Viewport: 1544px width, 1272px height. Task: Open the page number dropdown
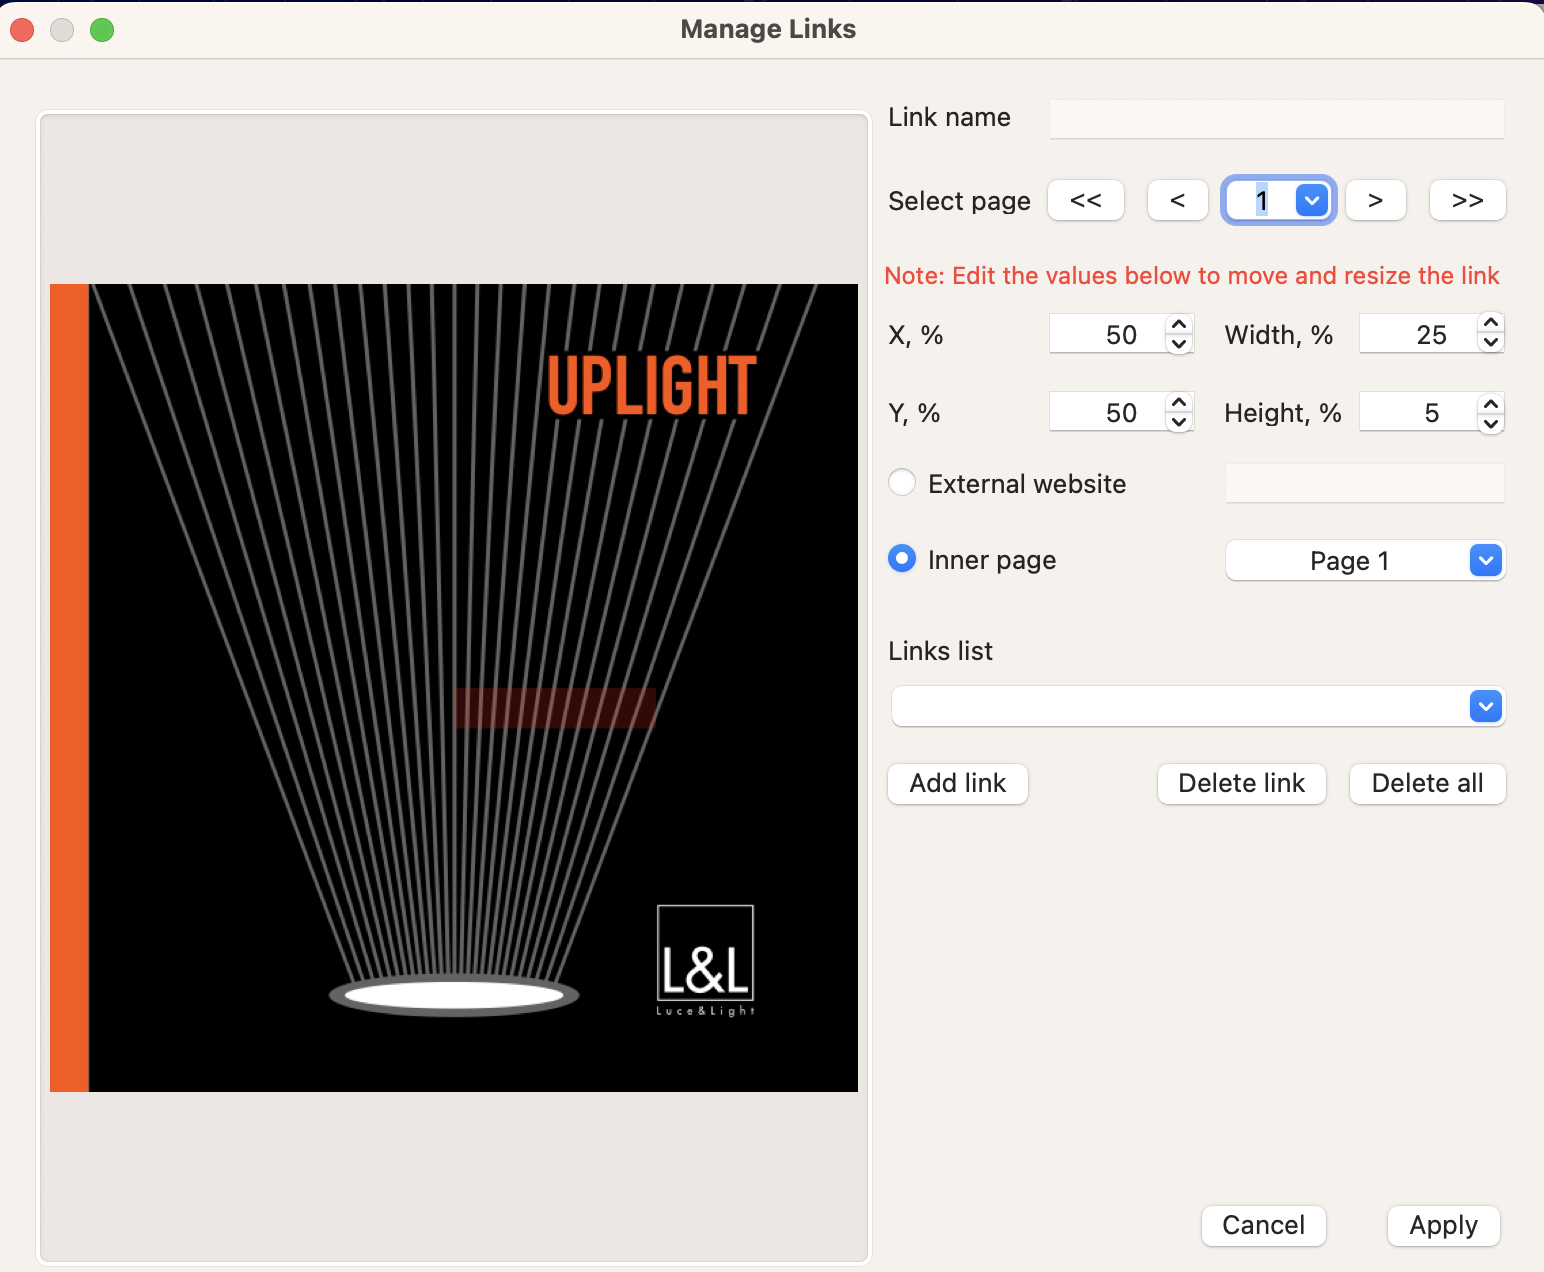coord(1310,200)
